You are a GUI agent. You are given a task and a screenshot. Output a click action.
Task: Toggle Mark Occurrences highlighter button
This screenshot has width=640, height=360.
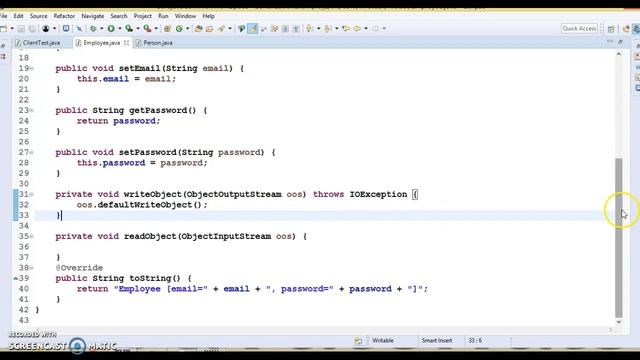[253, 29]
